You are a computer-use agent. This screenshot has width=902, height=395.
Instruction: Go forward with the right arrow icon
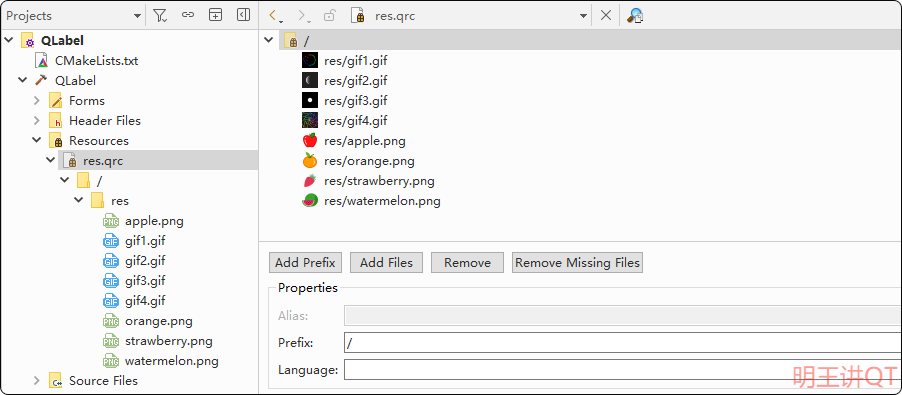tap(304, 16)
